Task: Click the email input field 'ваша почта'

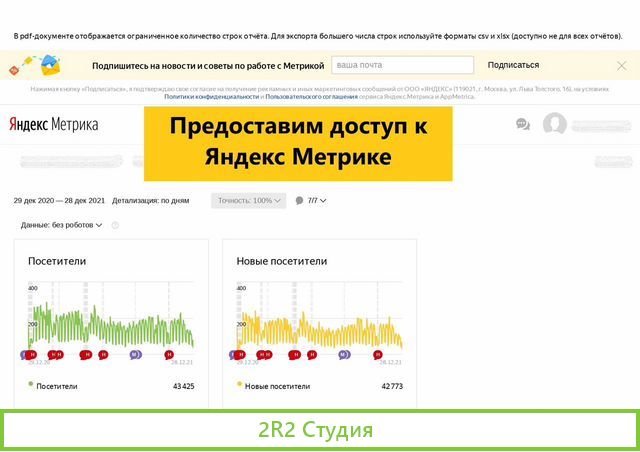Action: 402,65
